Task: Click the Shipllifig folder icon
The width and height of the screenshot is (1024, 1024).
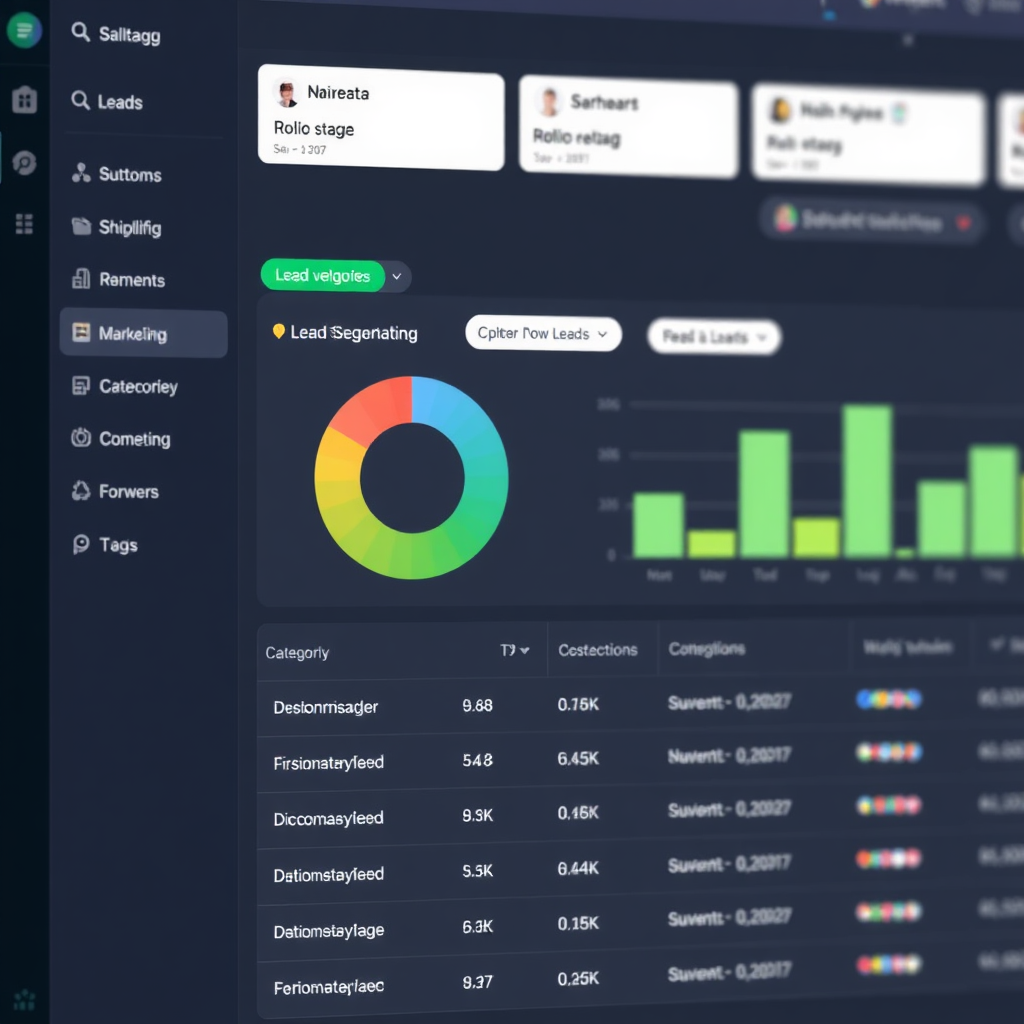Action: click(x=81, y=227)
